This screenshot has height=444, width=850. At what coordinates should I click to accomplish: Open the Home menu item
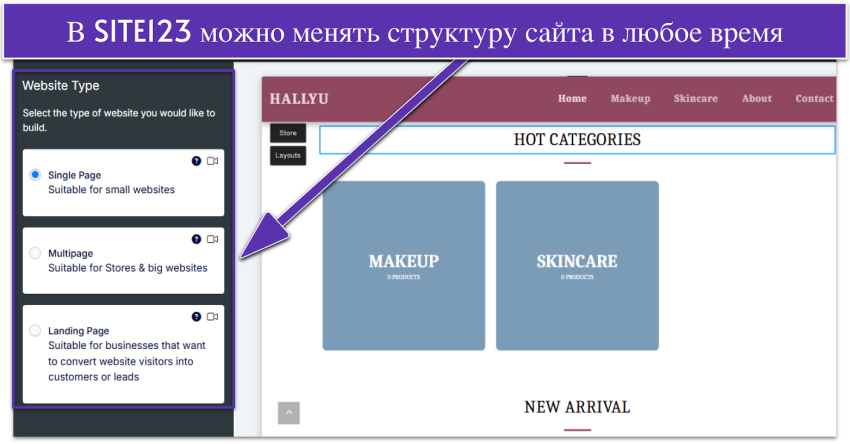(572, 99)
